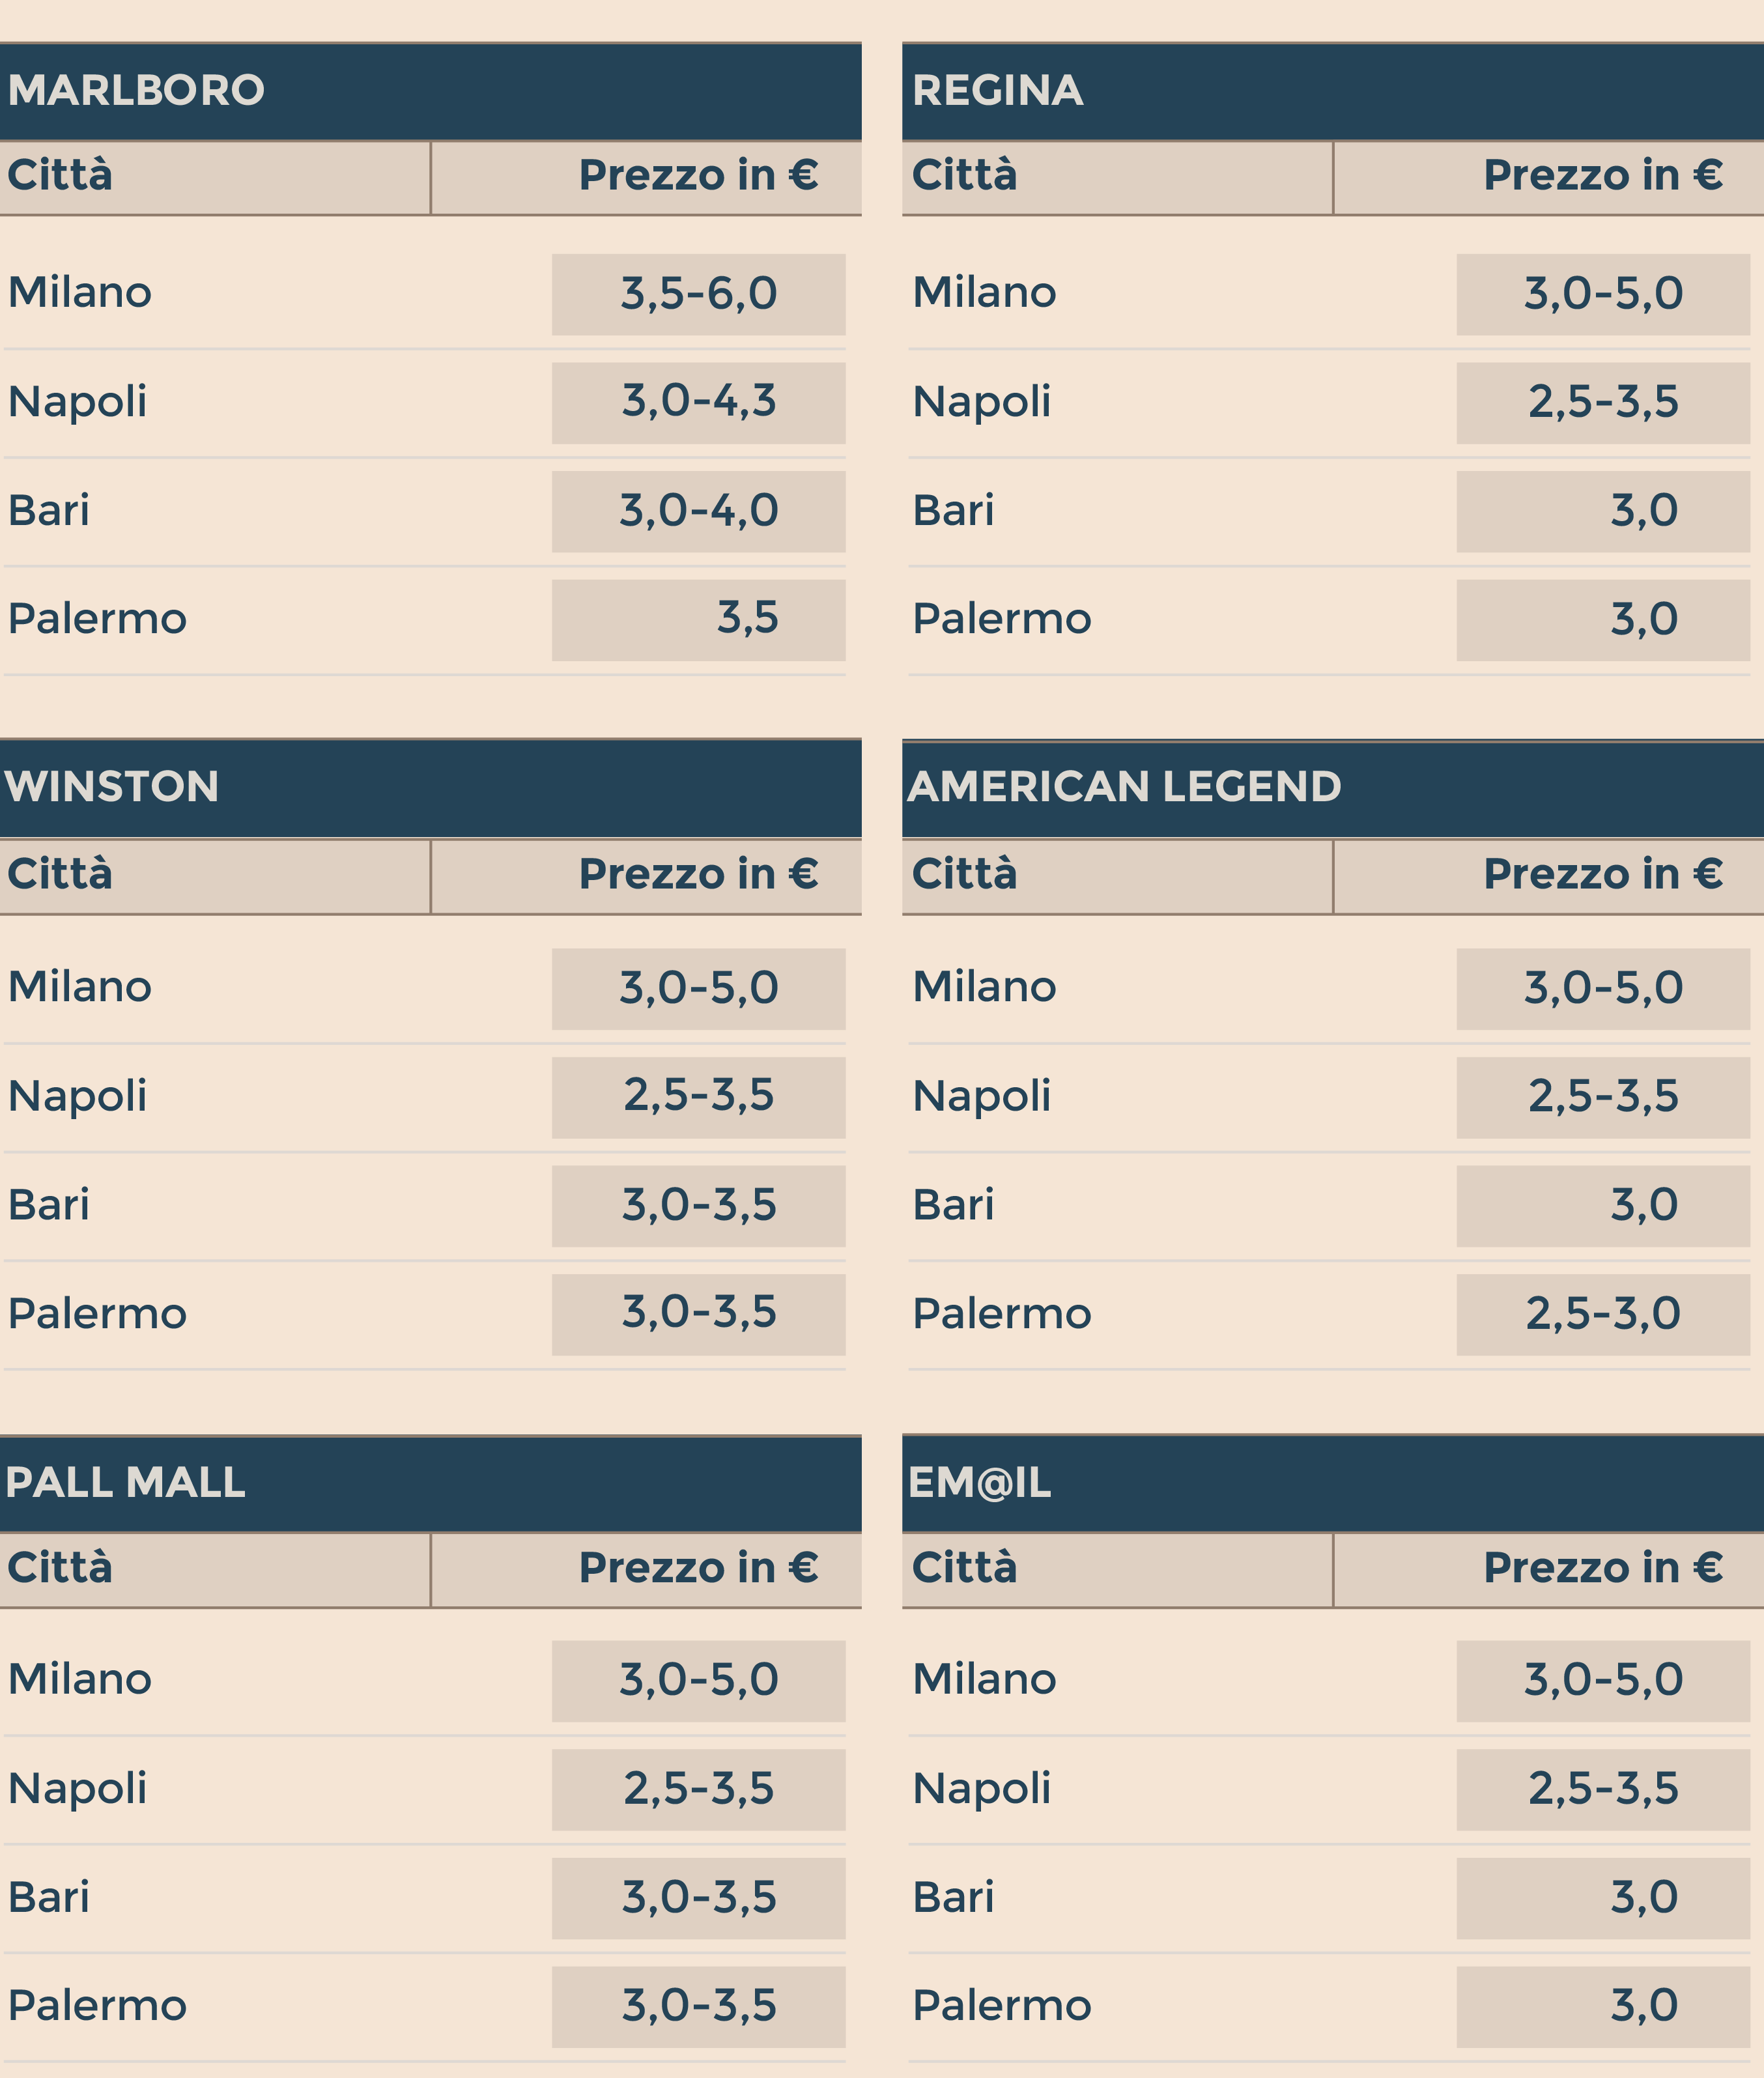Click Marlboro's Bari price 3,0-4,0
This screenshot has width=1764, height=2078.
(x=698, y=511)
